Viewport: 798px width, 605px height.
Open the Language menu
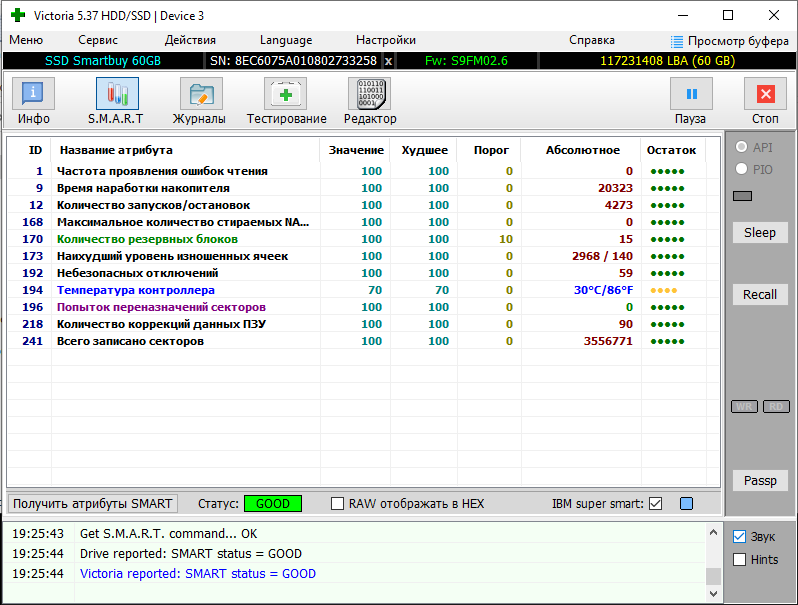(286, 40)
